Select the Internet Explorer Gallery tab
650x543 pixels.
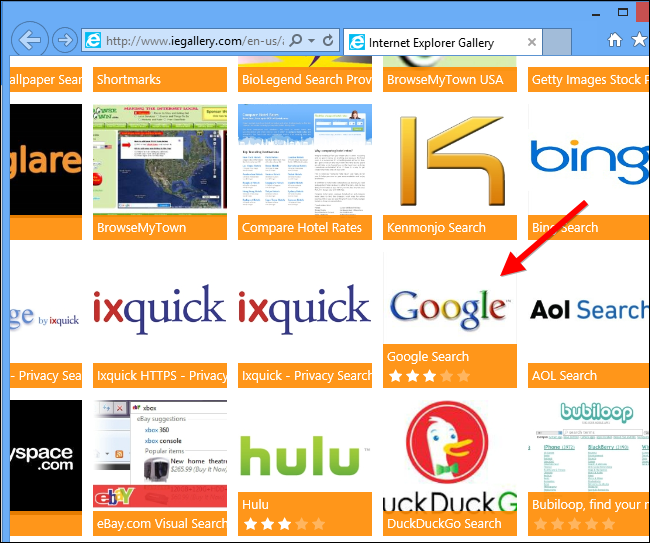[x=443, y=42]
